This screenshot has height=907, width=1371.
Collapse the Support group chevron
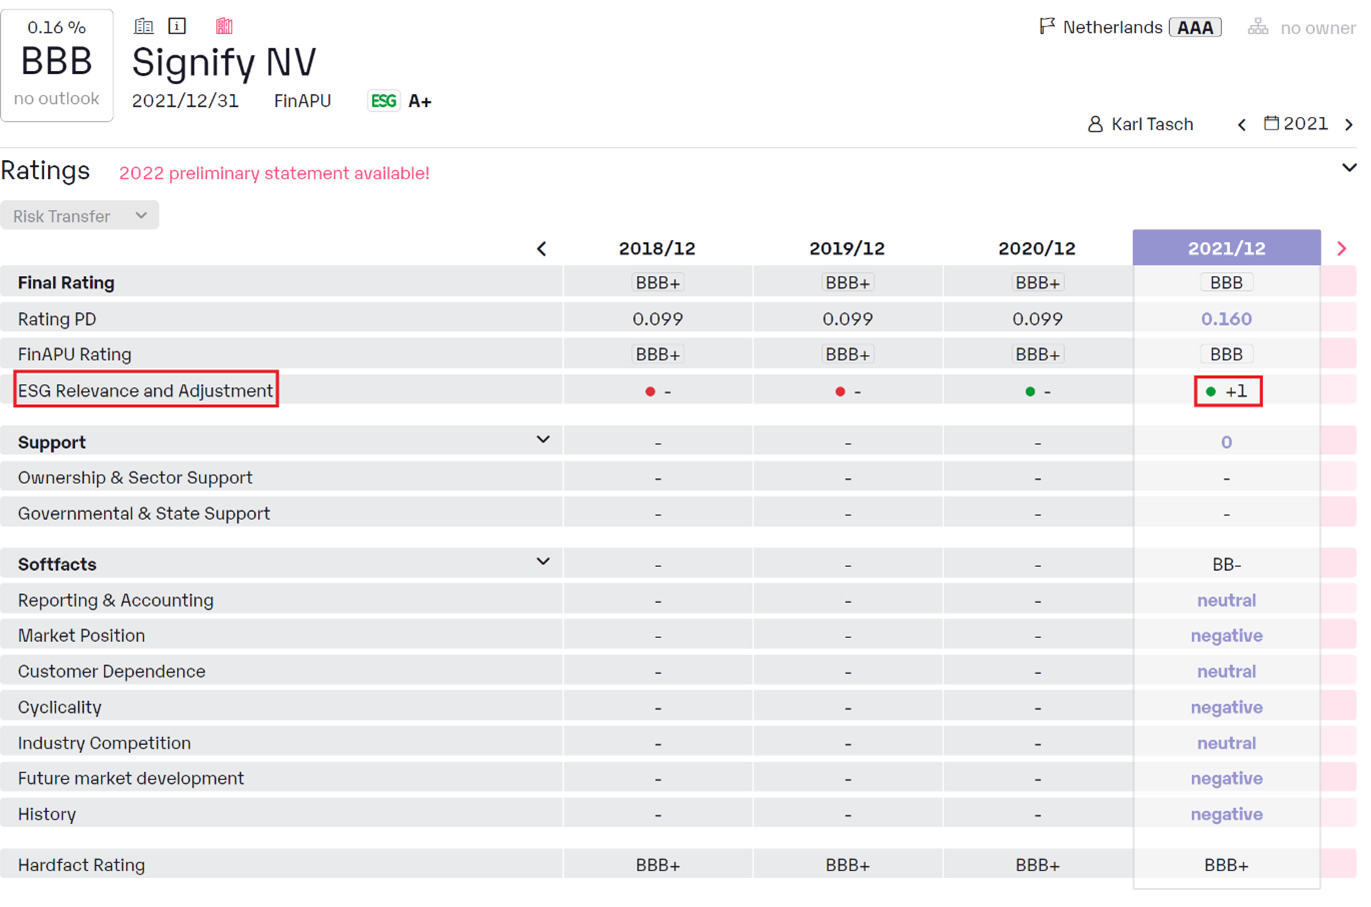[543, 440]
